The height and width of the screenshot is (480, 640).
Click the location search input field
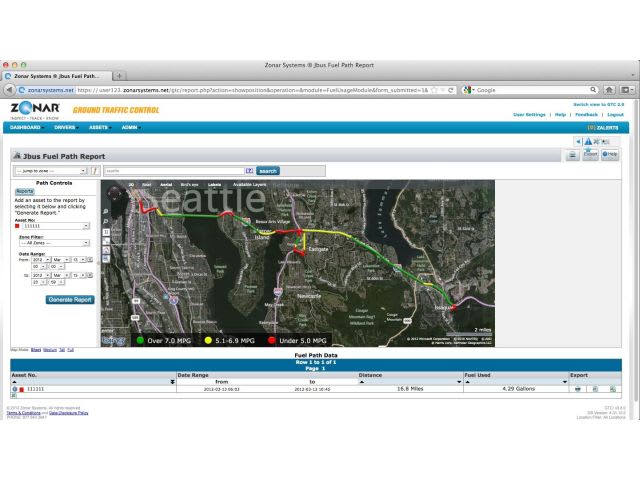tap(174, 171)
